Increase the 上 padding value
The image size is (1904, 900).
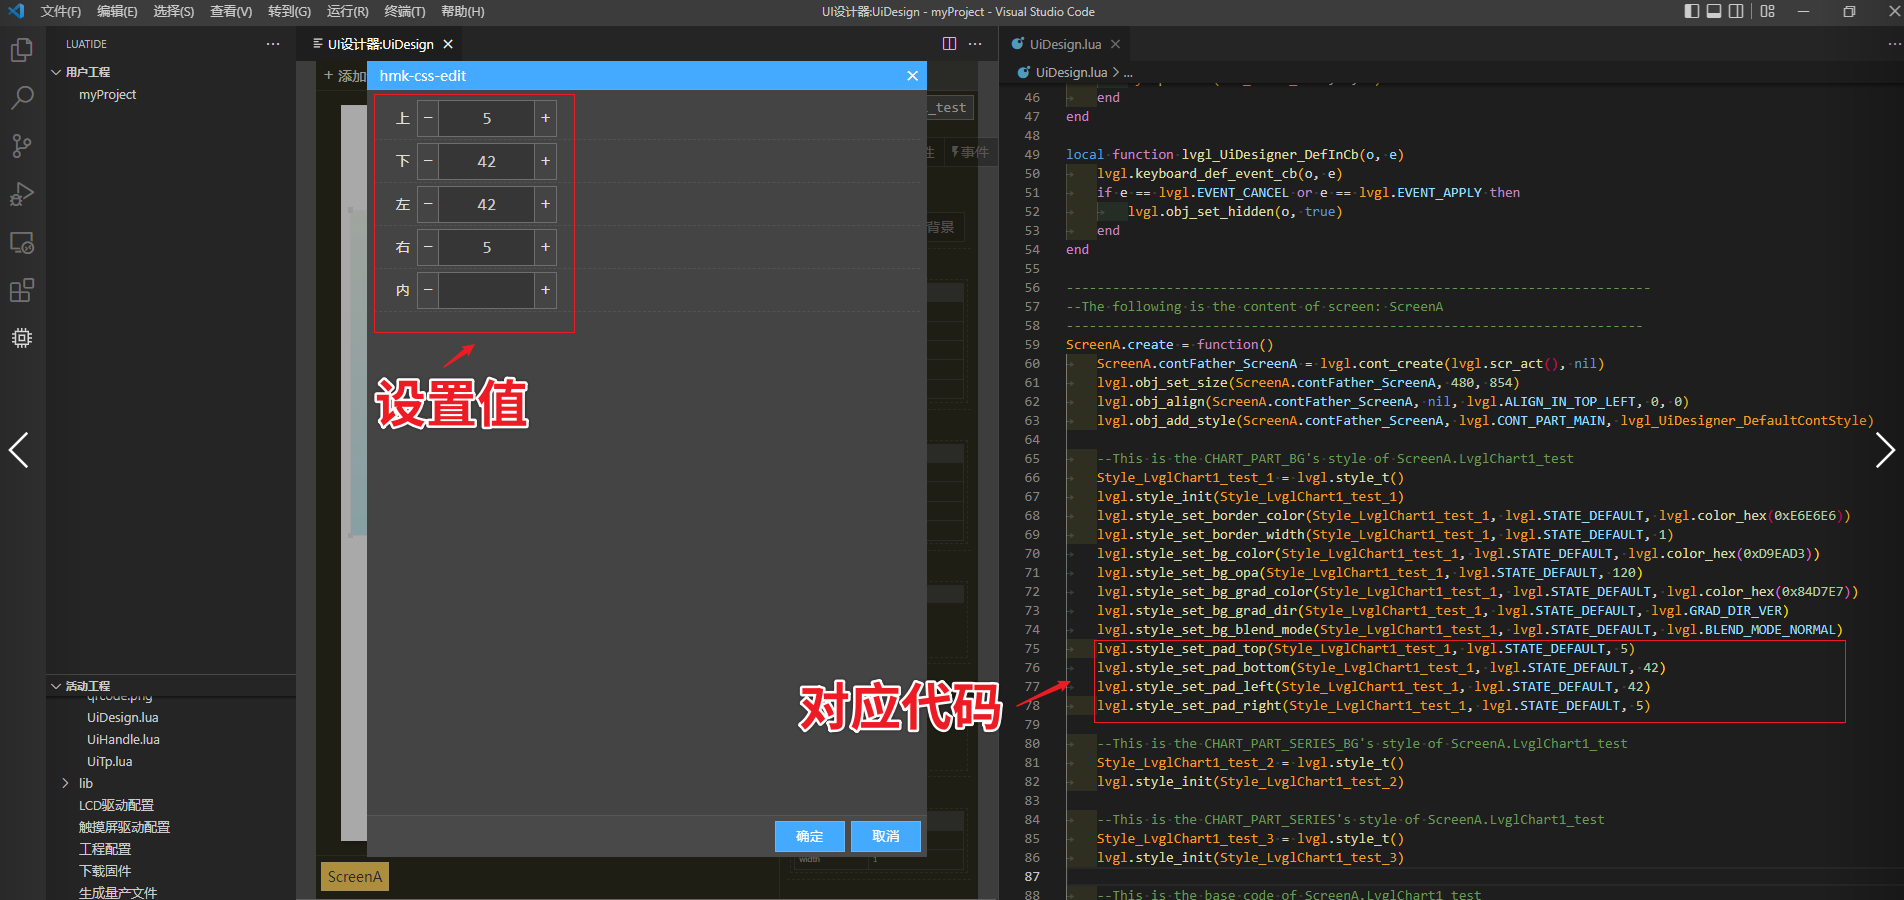click(545, 118)
